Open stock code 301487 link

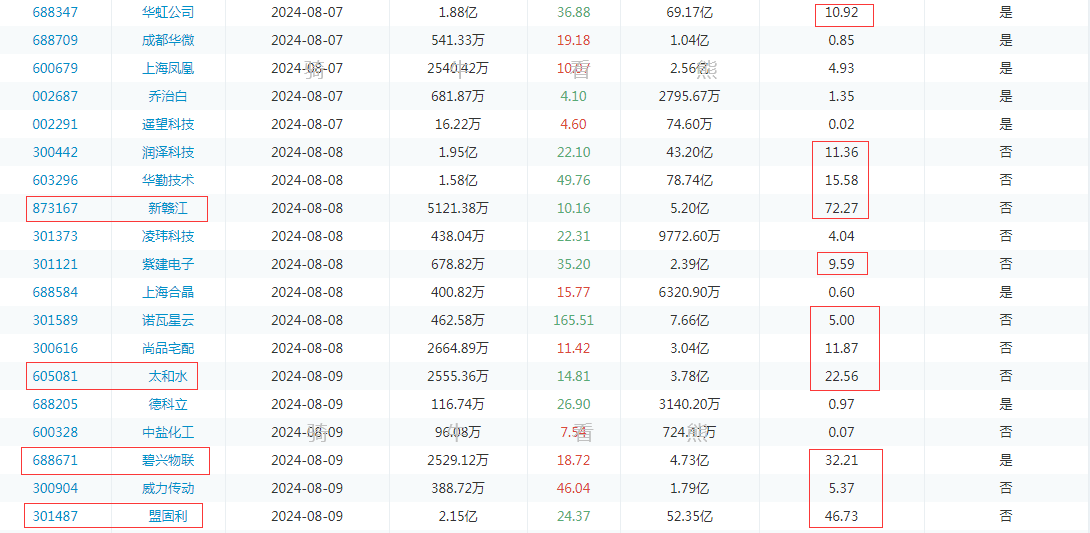click(55, 516)
